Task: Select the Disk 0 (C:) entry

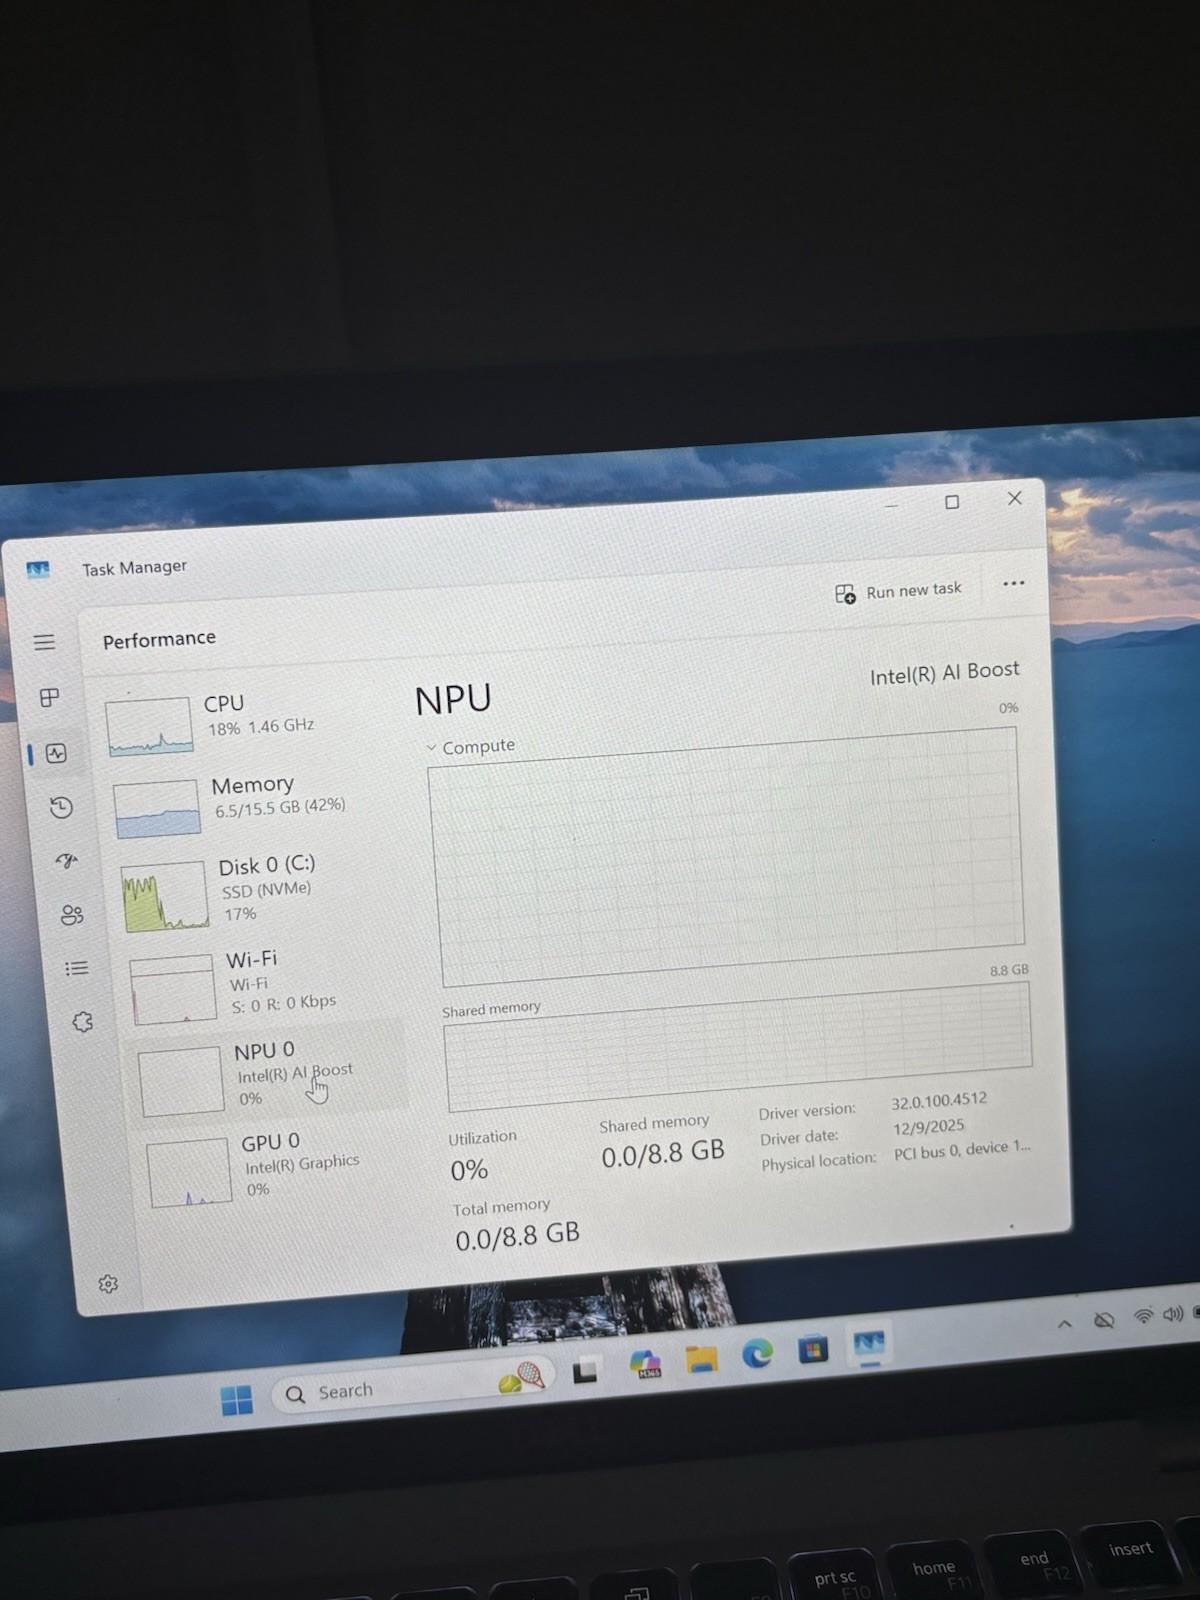Action: point(256,892)
